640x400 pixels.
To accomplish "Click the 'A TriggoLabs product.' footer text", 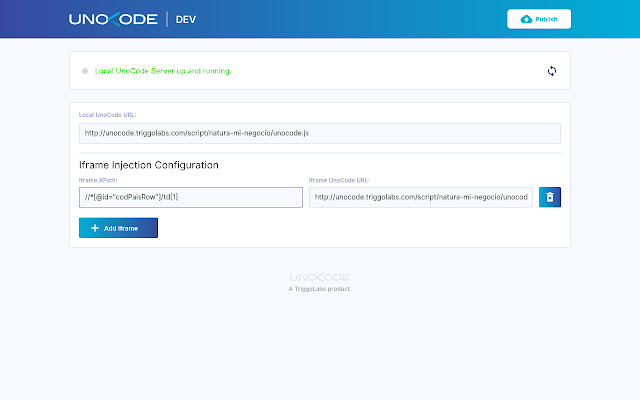I will click(320, 289).
